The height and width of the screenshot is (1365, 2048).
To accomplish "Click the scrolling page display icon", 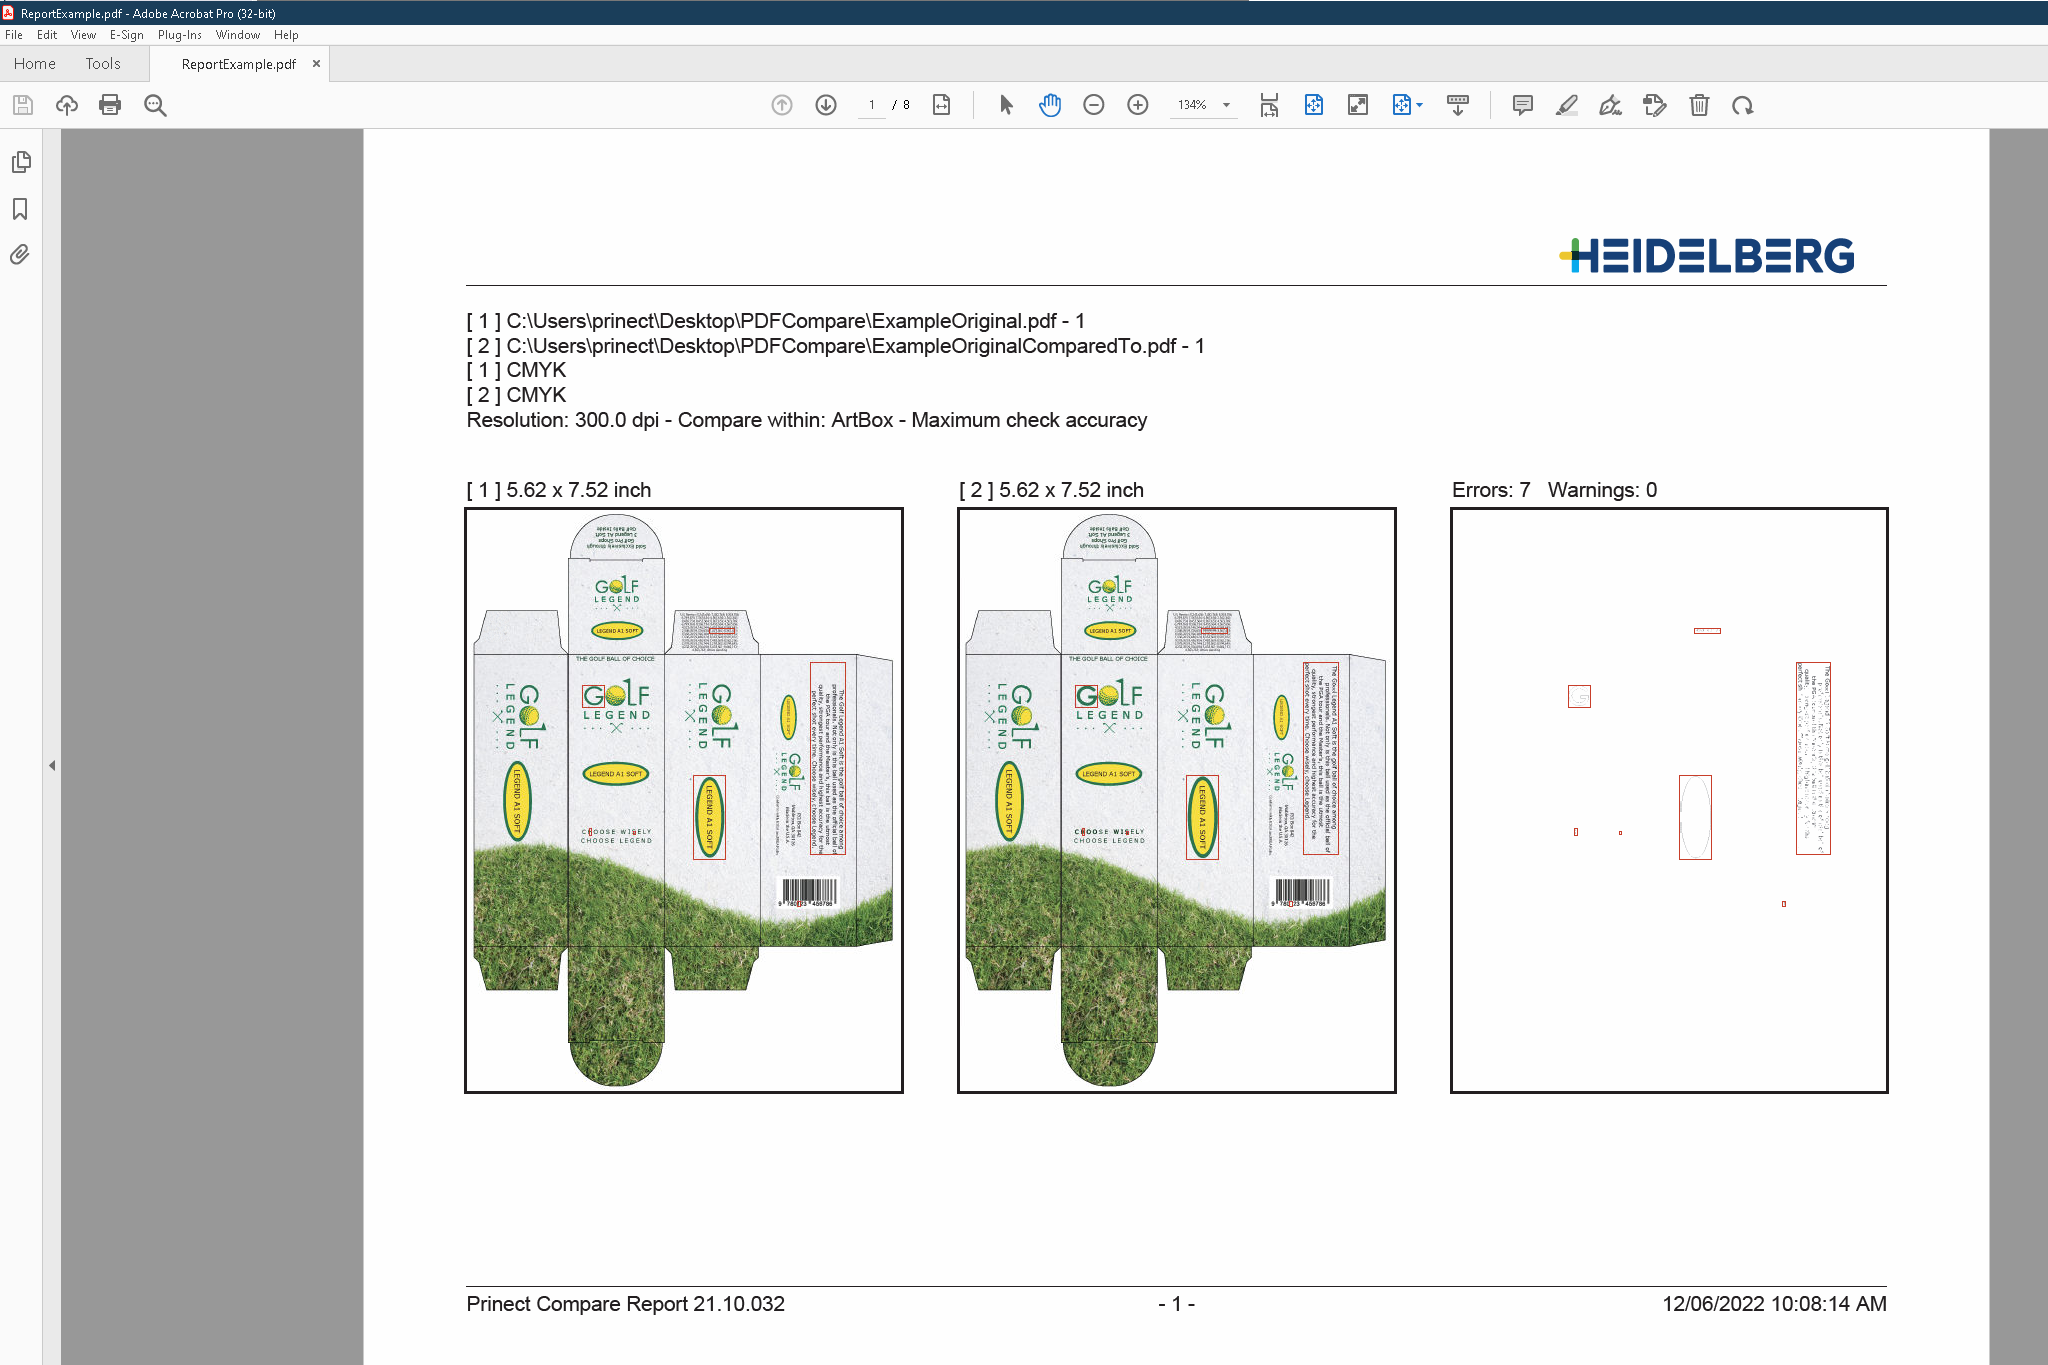I will (x=1269, y=105).
